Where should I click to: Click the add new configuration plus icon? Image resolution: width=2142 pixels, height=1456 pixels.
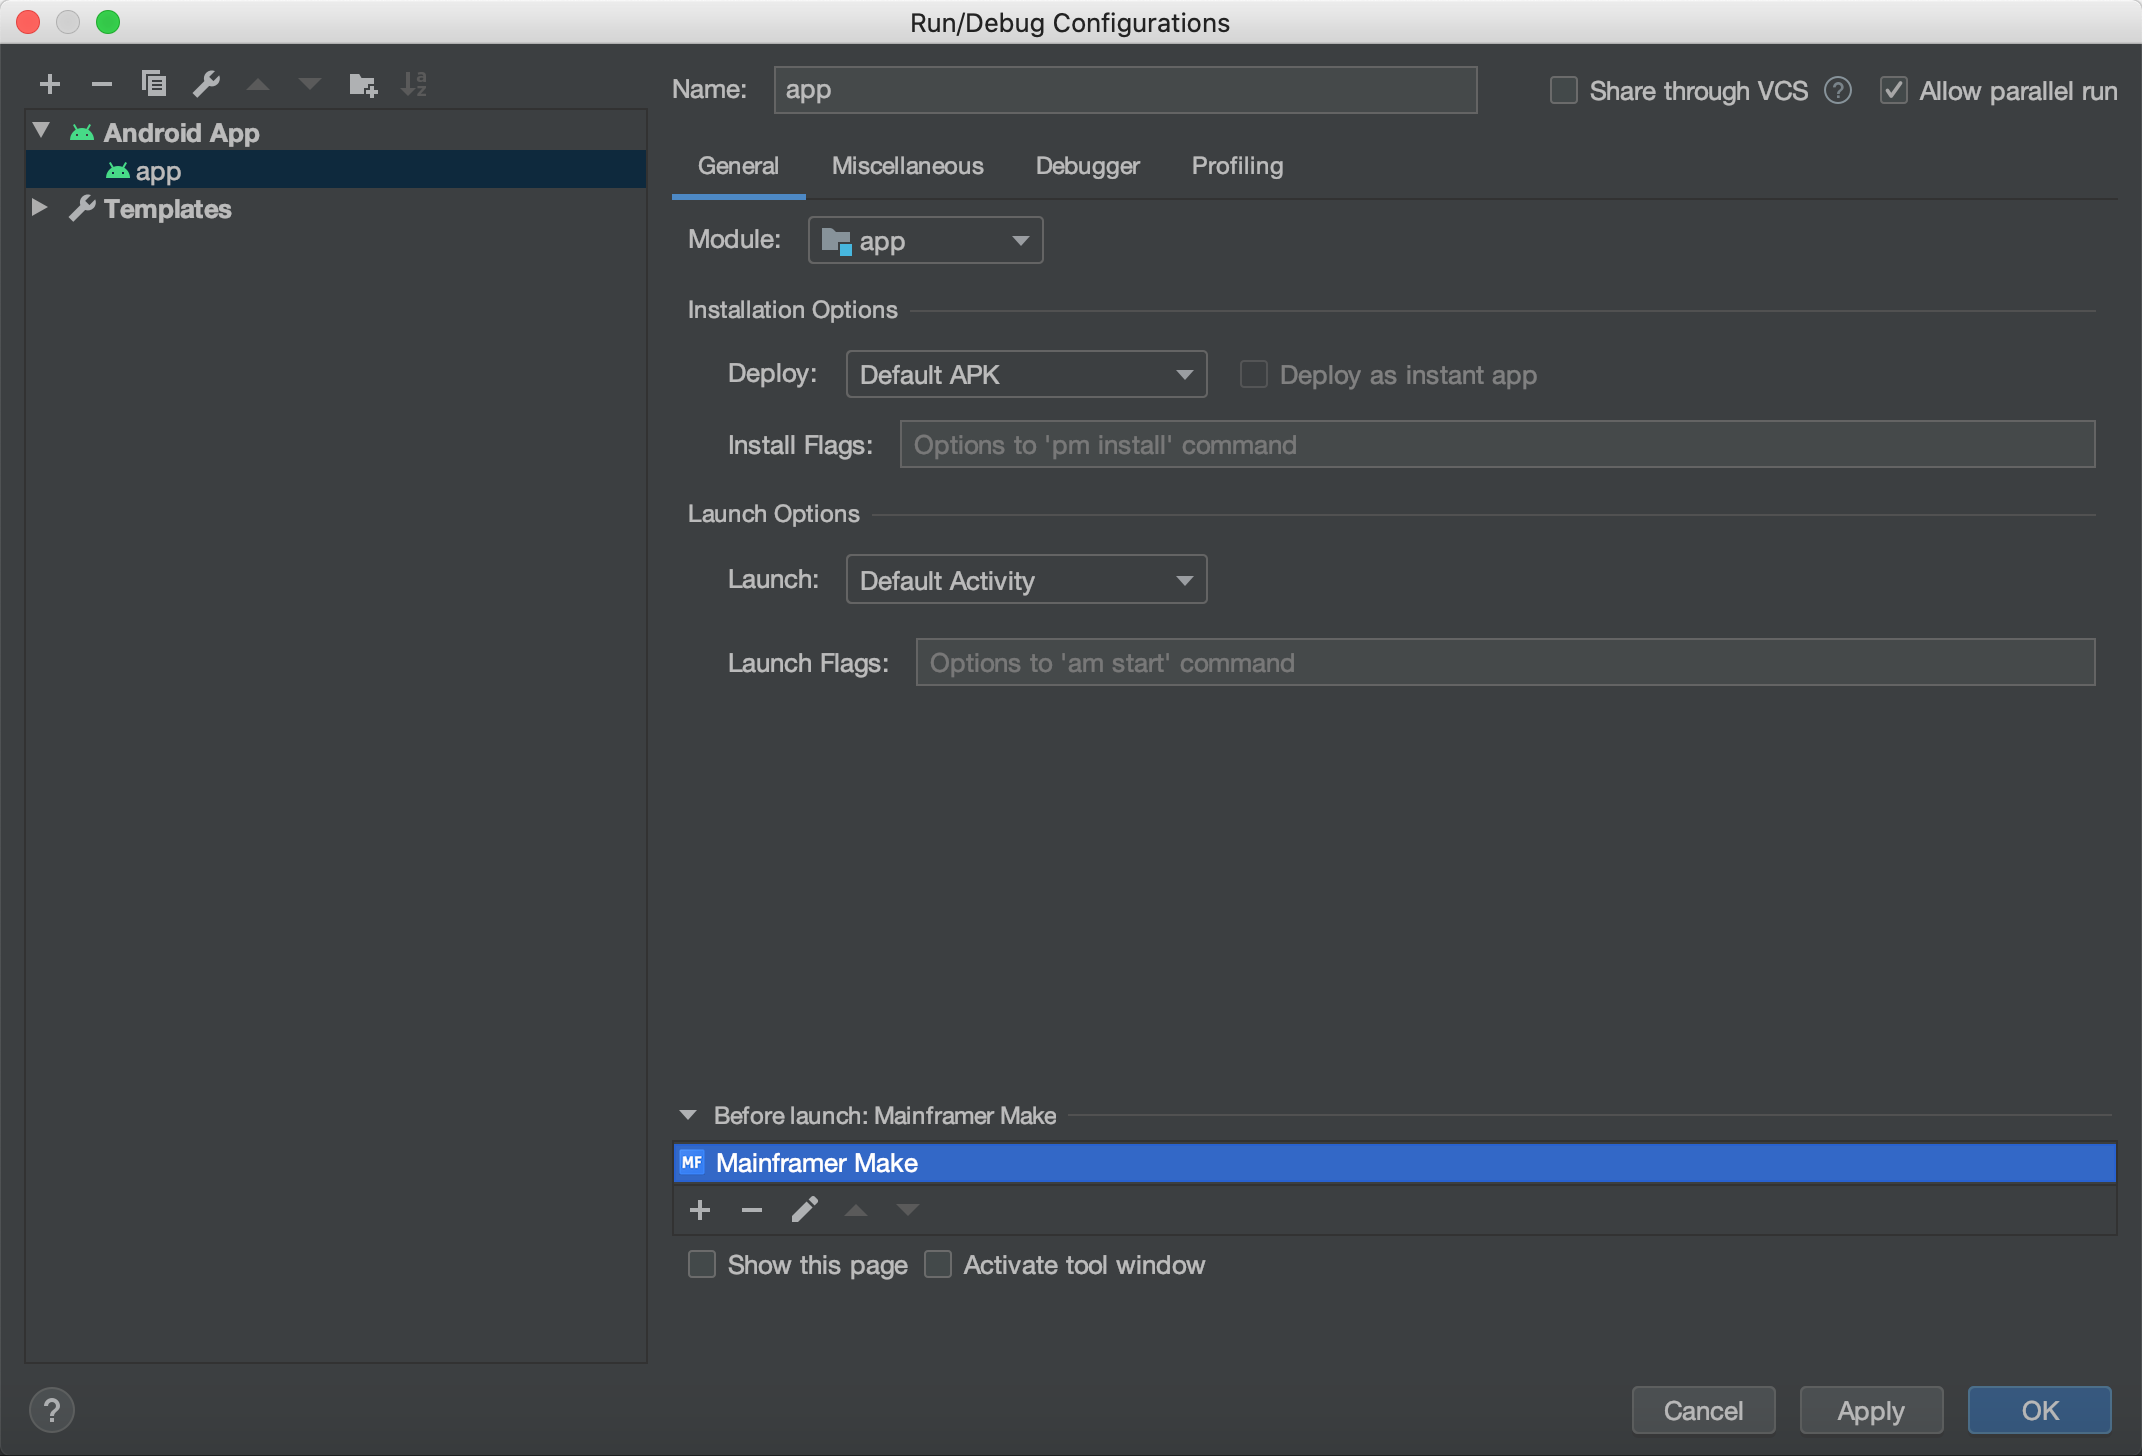pyautogui.click(x=50, y=84)
